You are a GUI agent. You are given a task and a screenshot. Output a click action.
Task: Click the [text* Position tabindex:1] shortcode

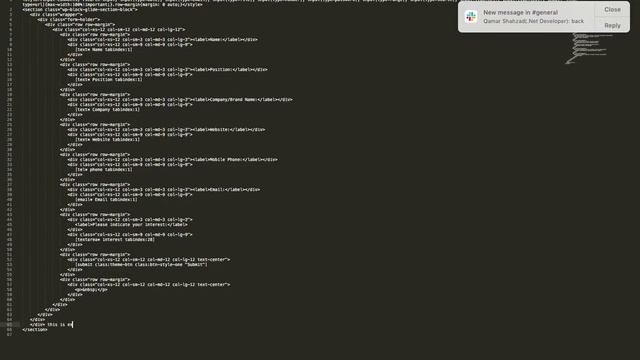click(109, 80)
